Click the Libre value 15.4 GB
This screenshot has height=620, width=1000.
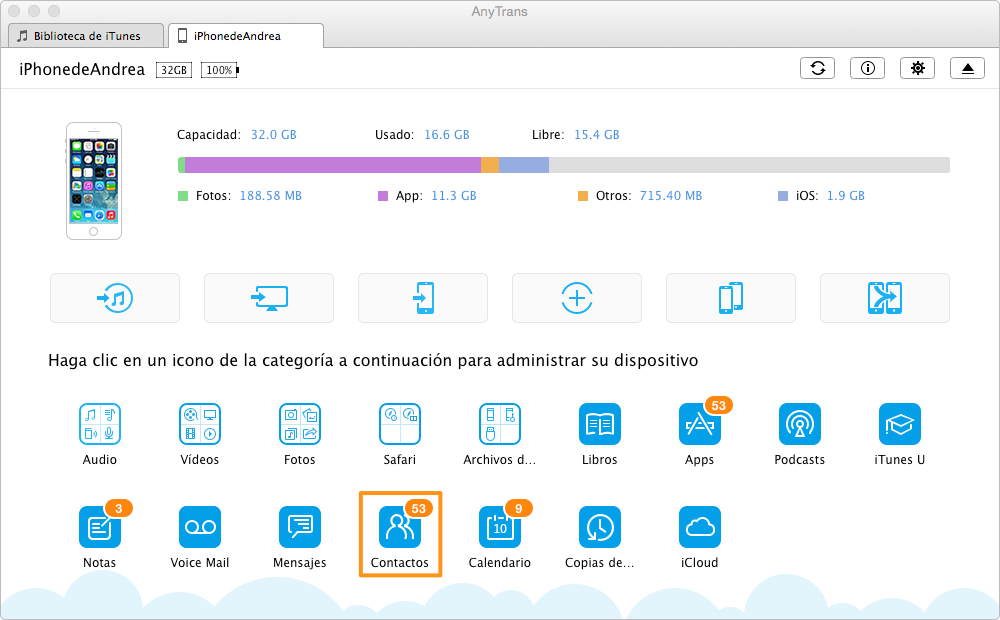coord(597,135)
